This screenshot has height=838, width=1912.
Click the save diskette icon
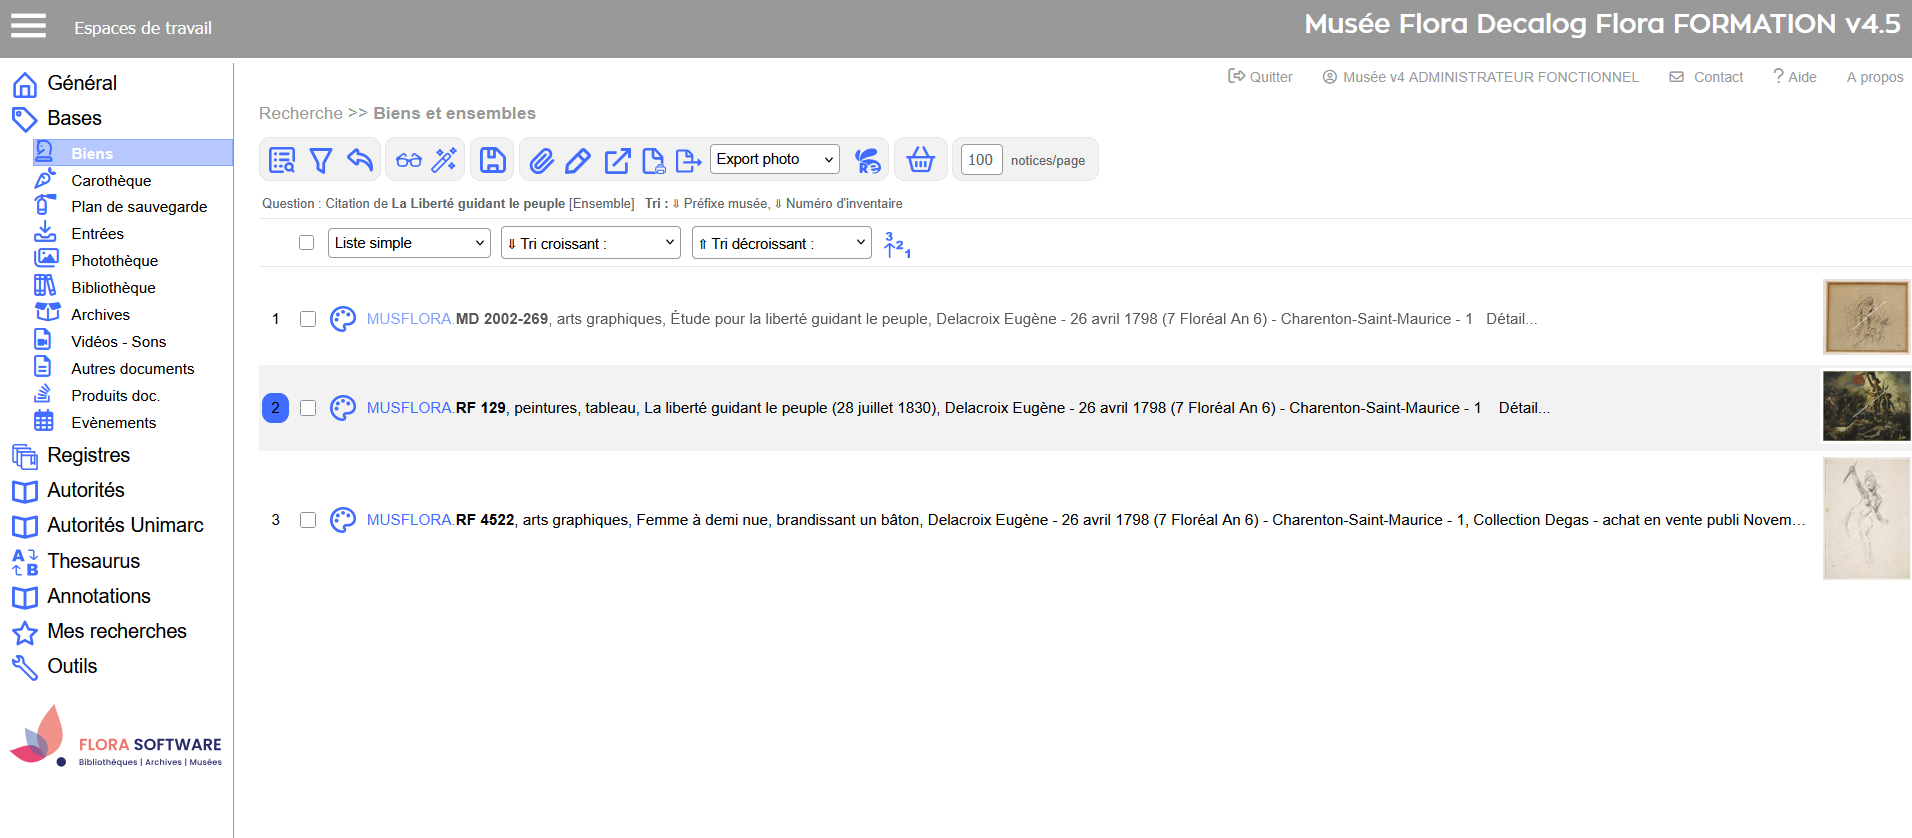coord(492,160)
